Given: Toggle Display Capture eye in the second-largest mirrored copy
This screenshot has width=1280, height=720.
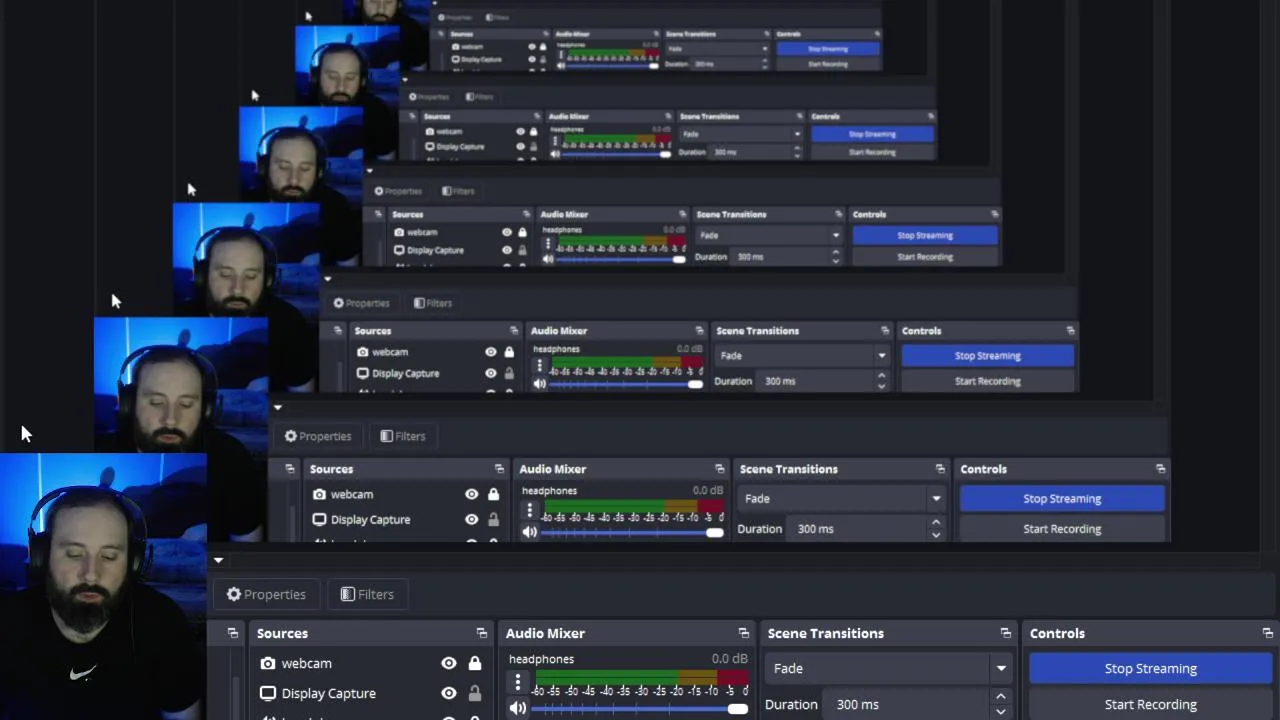Looking at the screenshot, I should pyautogui.click(x=471, y=519).
